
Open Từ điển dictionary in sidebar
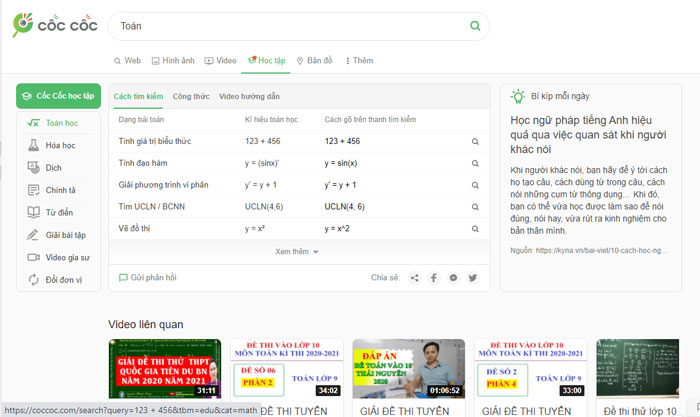coord(58,212)
